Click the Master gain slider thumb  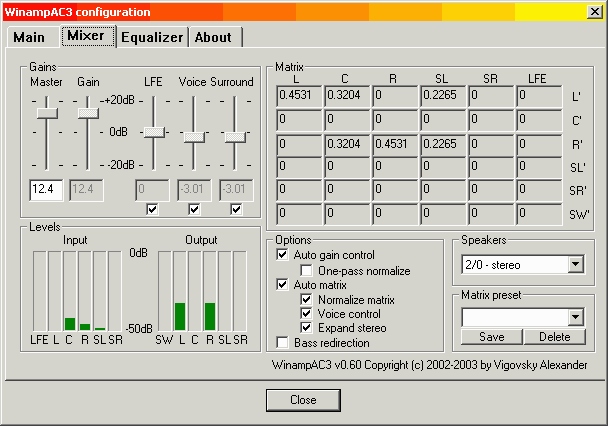tap(47, 113)
